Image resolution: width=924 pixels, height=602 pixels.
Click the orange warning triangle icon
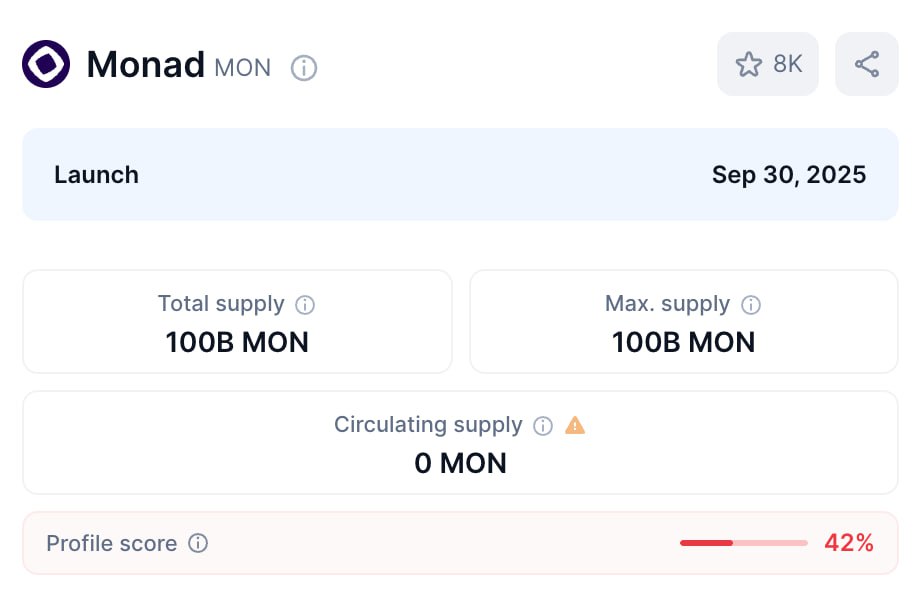coord(575,425)
